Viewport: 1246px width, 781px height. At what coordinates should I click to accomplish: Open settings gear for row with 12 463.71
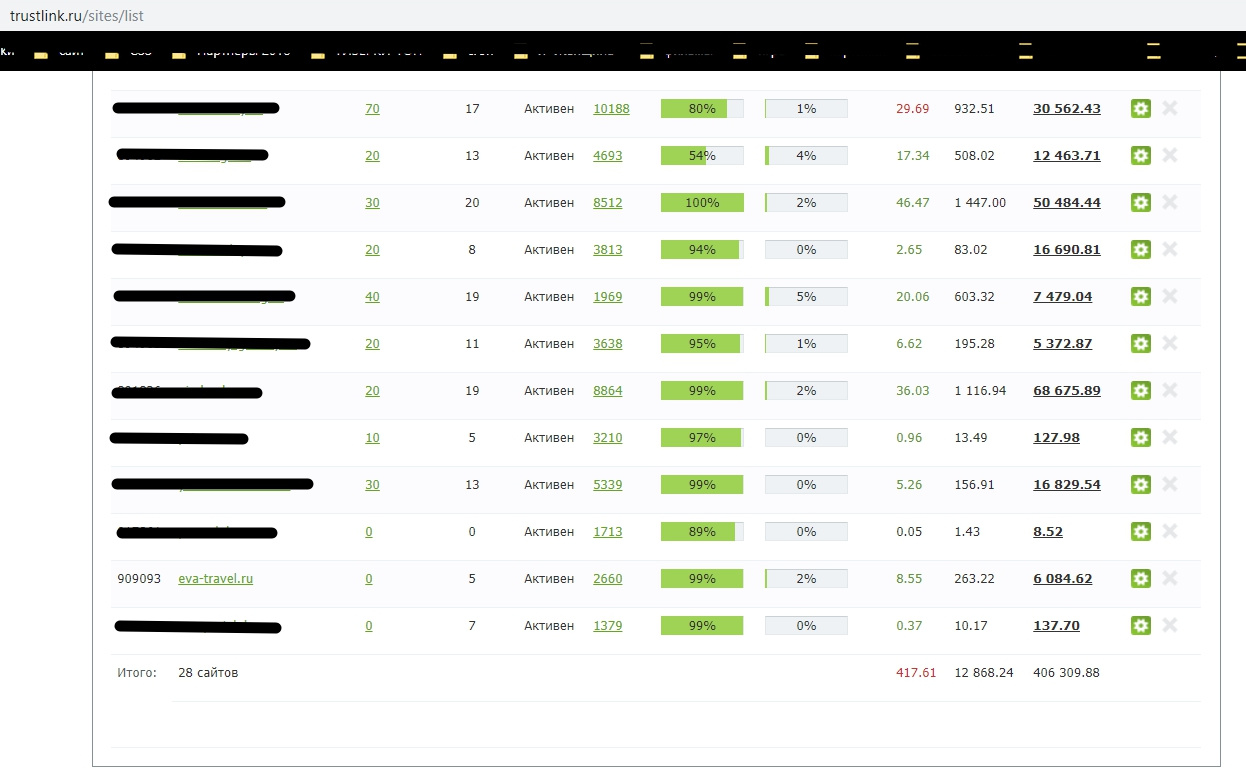(x=1141, y=156)
